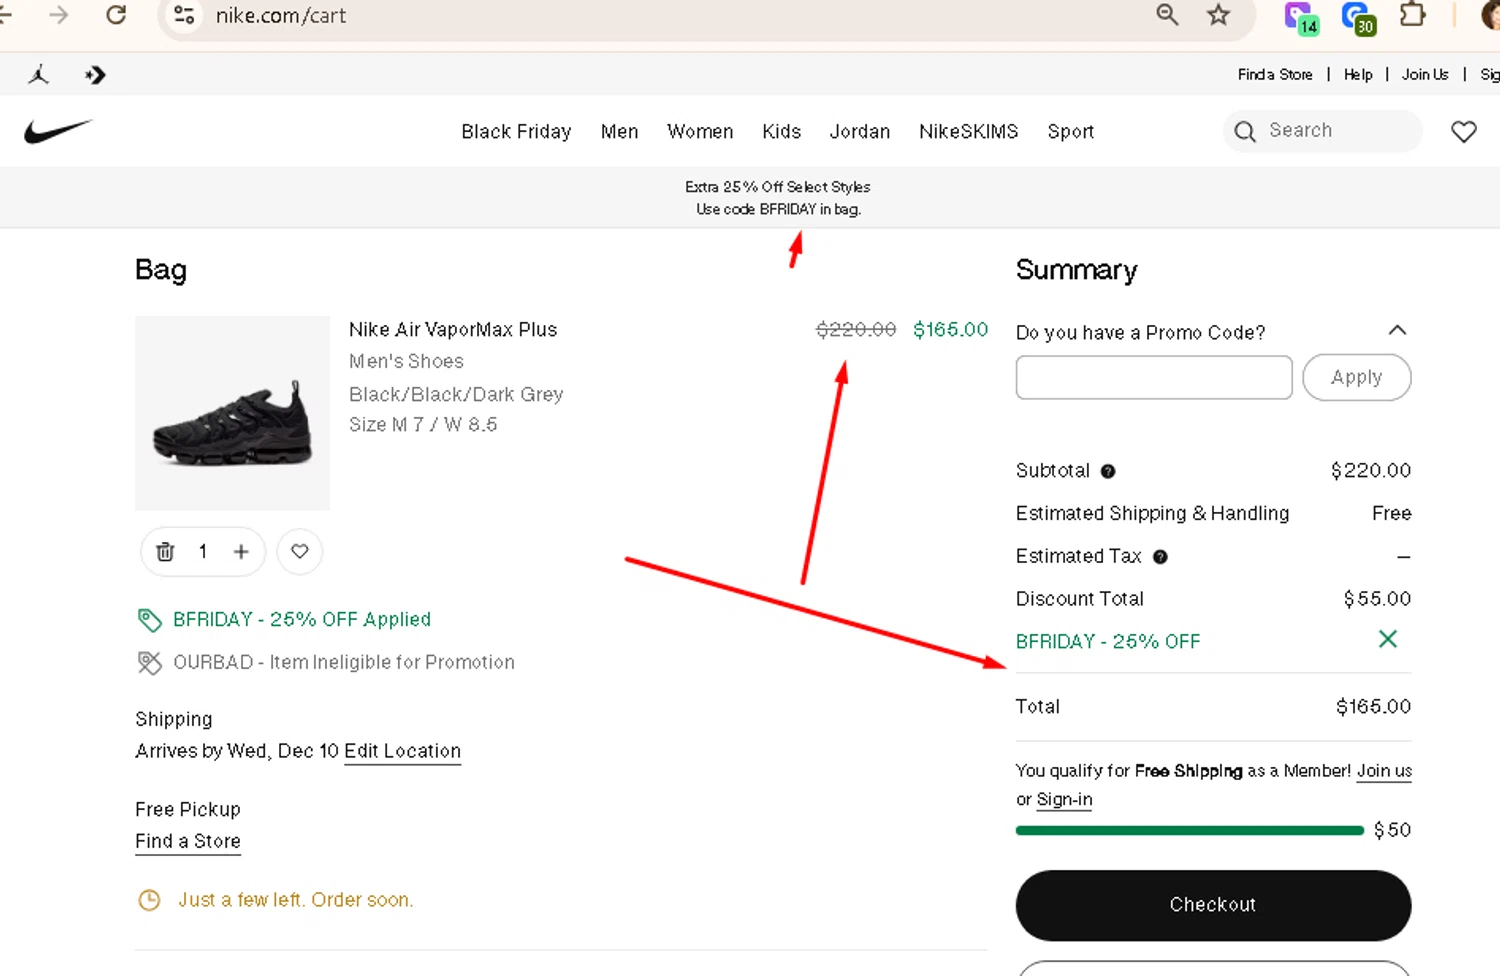
Task: Click the Apply promo button
Action: 1357,377
